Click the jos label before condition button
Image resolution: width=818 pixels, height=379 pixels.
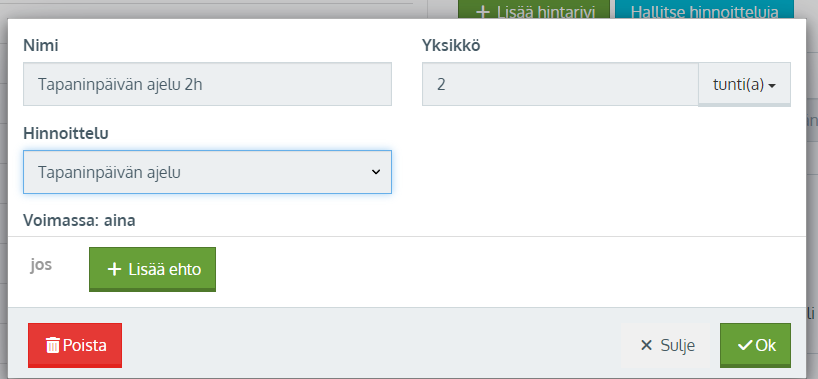click(x=41, y=265)
